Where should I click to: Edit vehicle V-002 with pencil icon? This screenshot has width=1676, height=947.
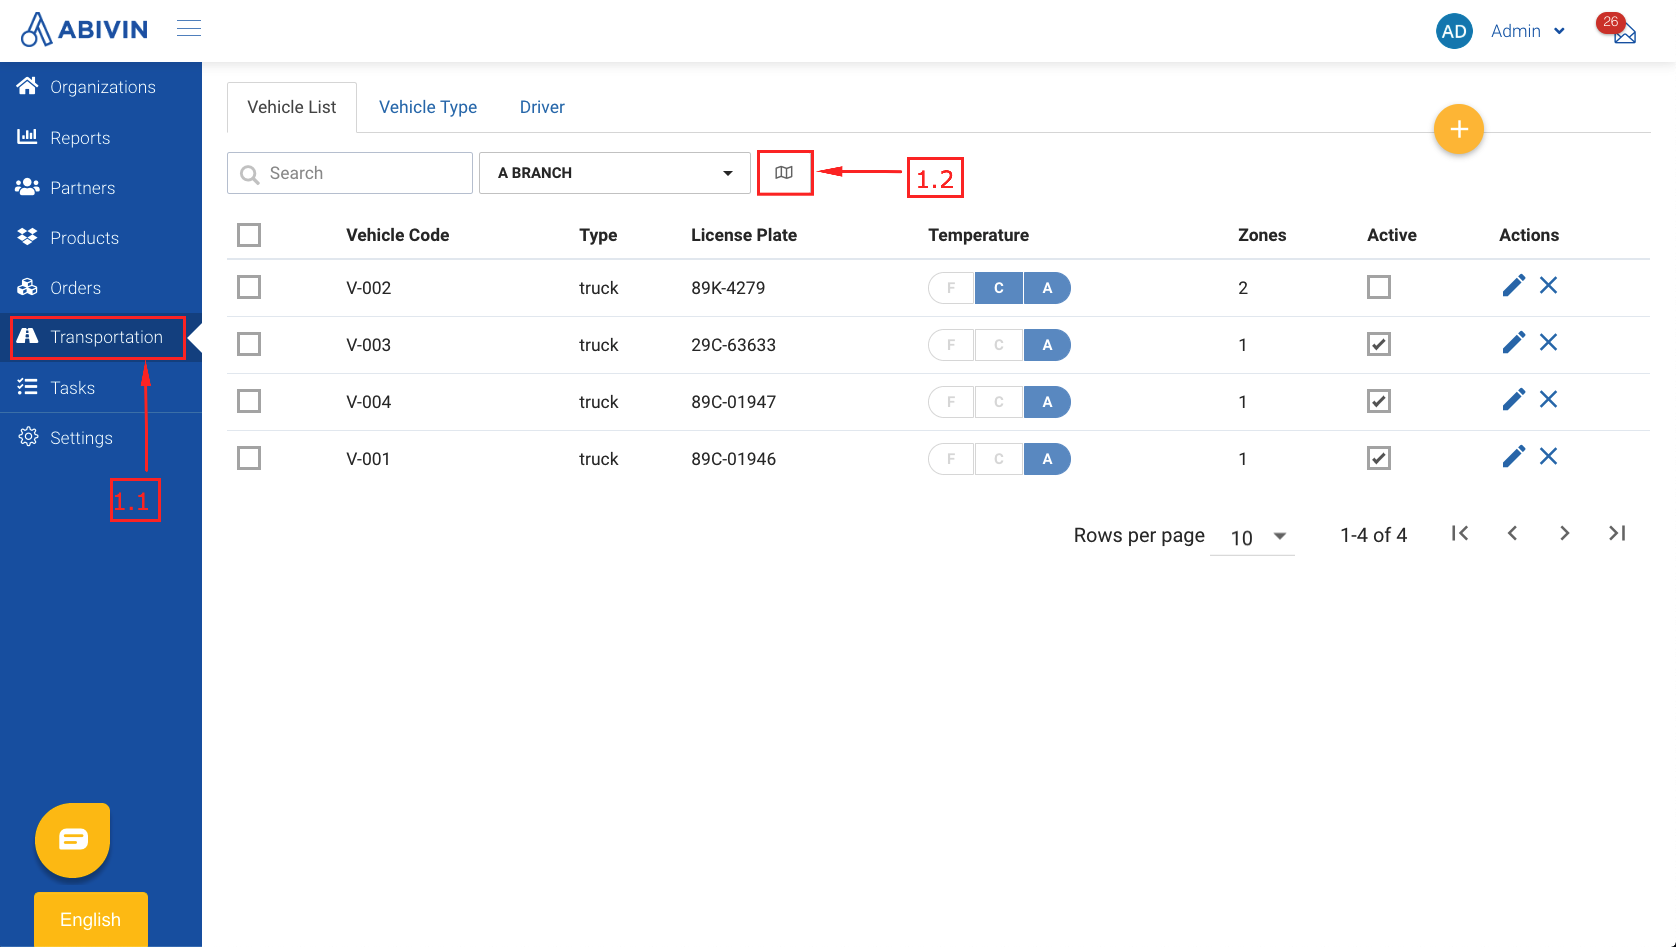pos(1513,286)
